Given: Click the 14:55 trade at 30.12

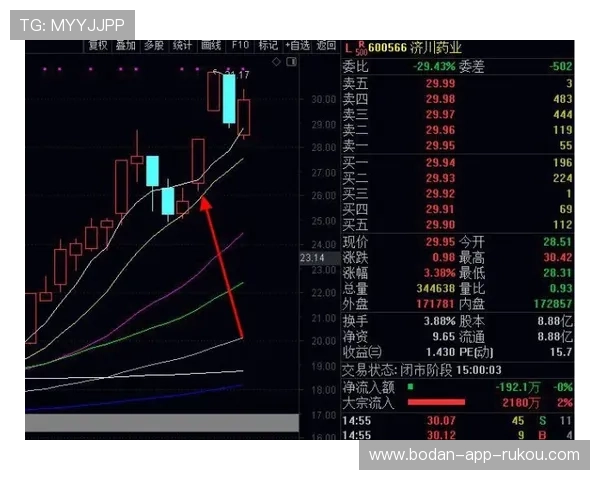Looking at the screenshot, I should [457, 435].
